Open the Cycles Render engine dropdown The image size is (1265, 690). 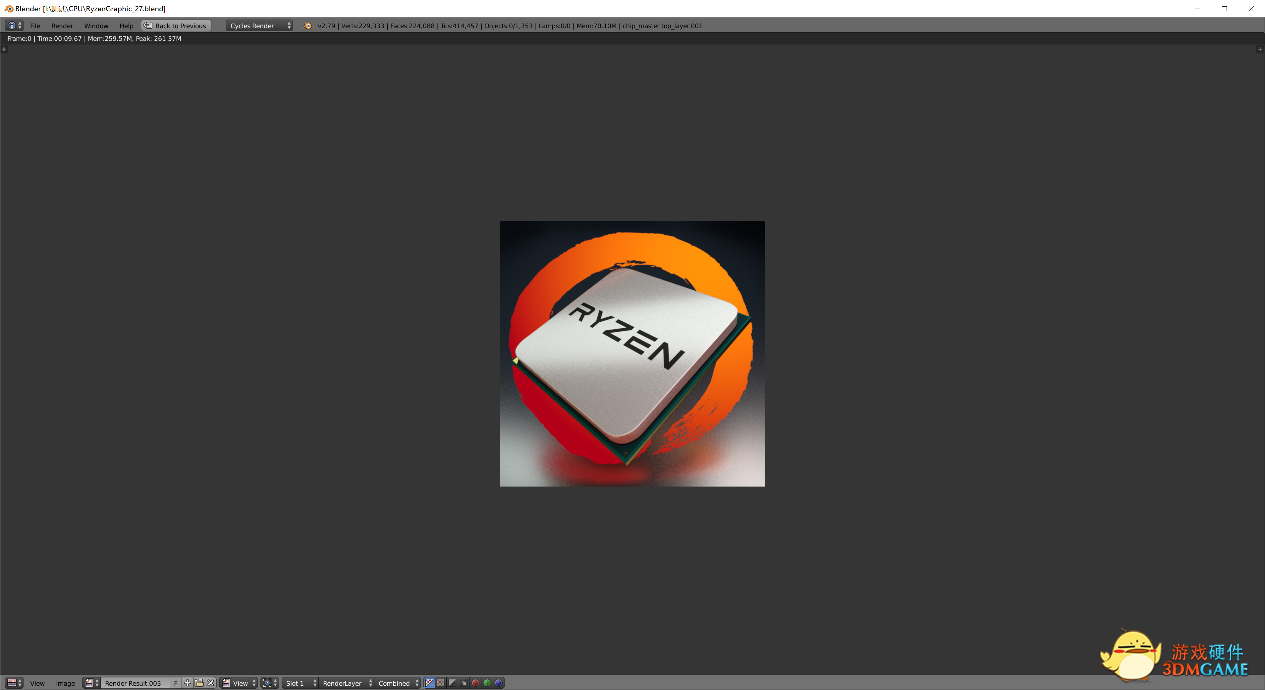(260, 25)
